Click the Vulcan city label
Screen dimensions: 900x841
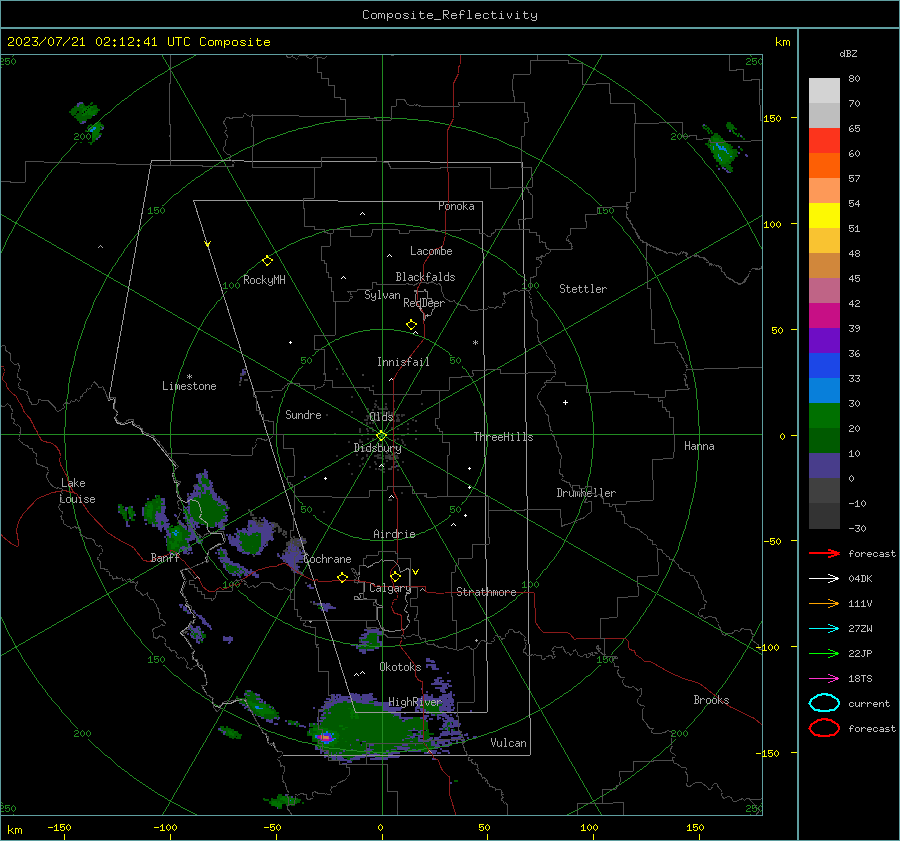pyautogui.click(x=508, y=743)
